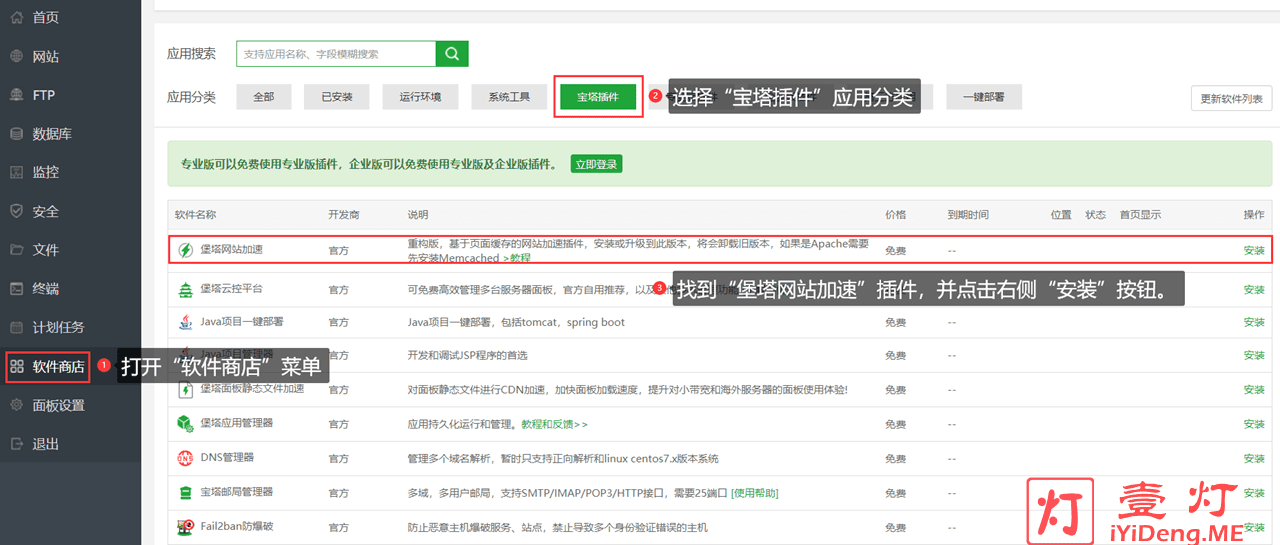Install the 宝塔邮局管理器 plugin
The image size is (1280, 545).
(1254, 492)
